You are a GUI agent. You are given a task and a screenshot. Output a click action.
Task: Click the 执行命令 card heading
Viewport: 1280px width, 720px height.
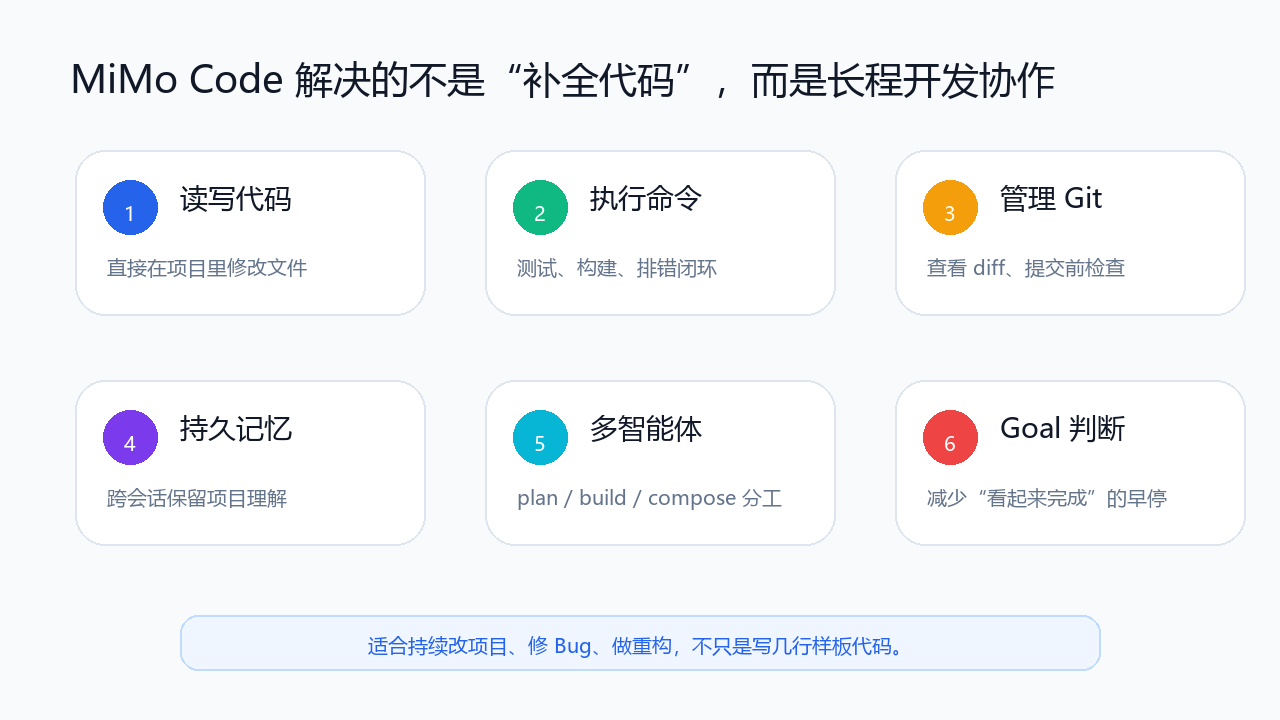pos(646,199)
